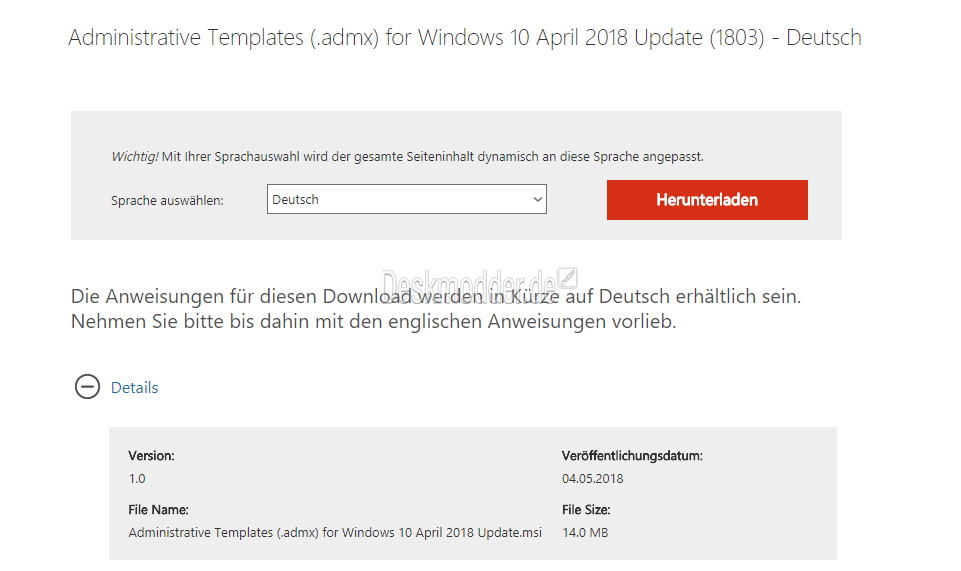Click the Administrative Templates page title heading

pos(465,37)
